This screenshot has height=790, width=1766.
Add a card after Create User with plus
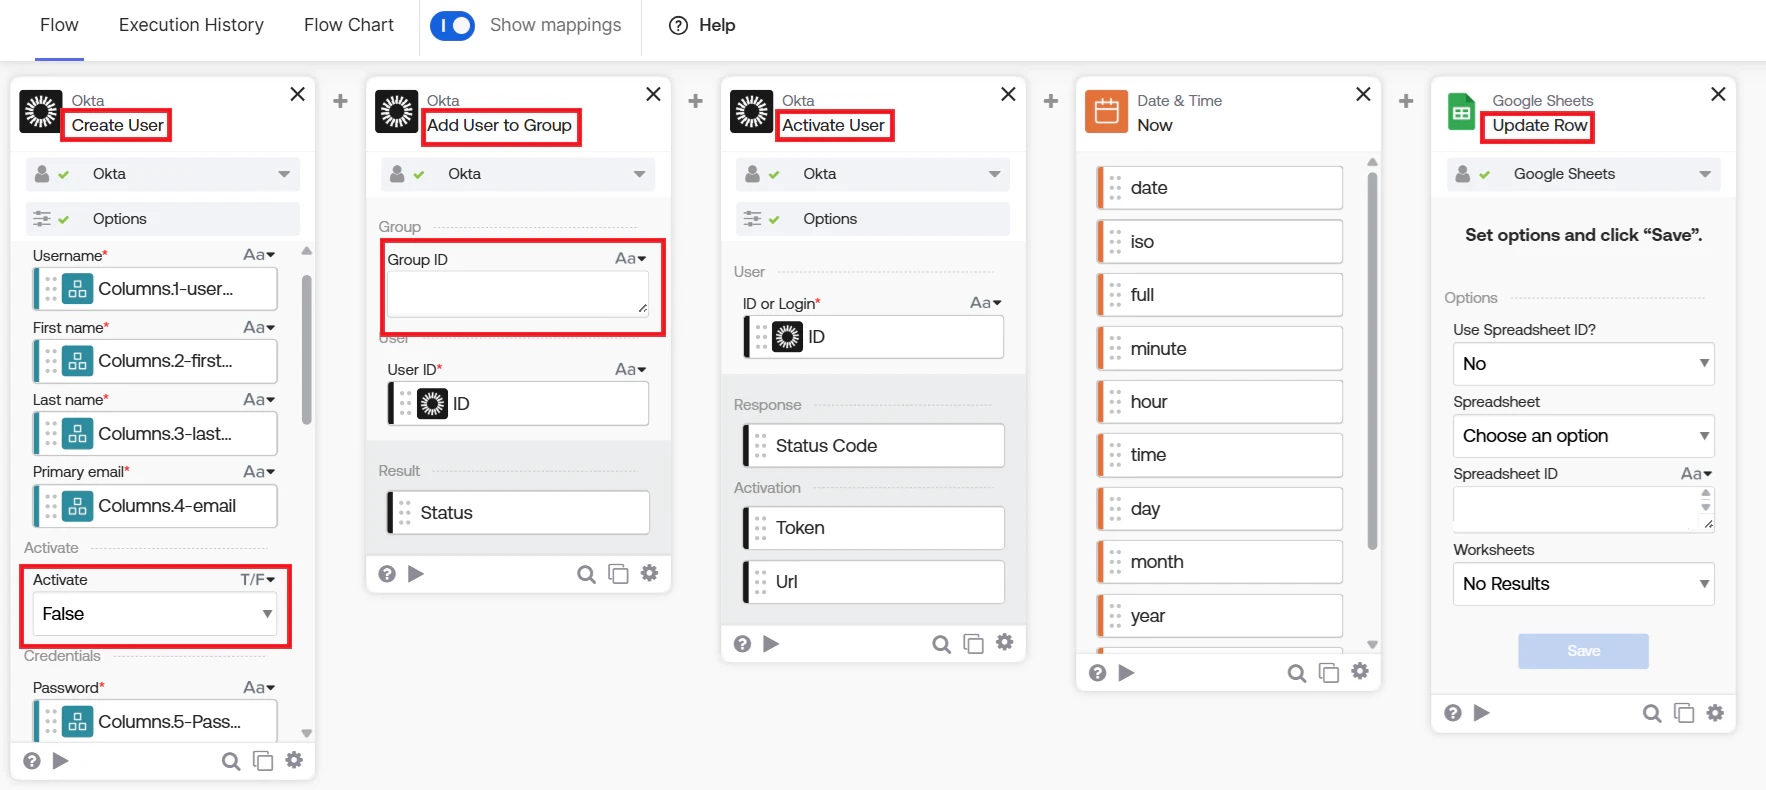pyautogui.click(x=341, y=101)
